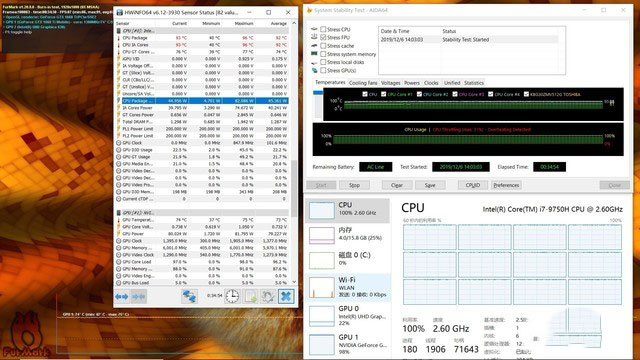
Task: Sort by Maximum column header in HWiNFO
Action: point(244,24)
